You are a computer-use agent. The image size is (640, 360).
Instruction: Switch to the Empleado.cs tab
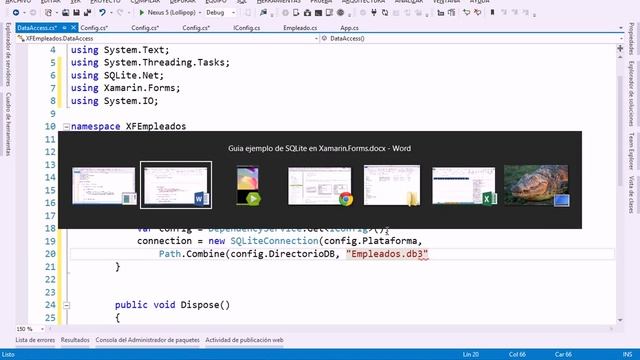[x=300, y=28]
